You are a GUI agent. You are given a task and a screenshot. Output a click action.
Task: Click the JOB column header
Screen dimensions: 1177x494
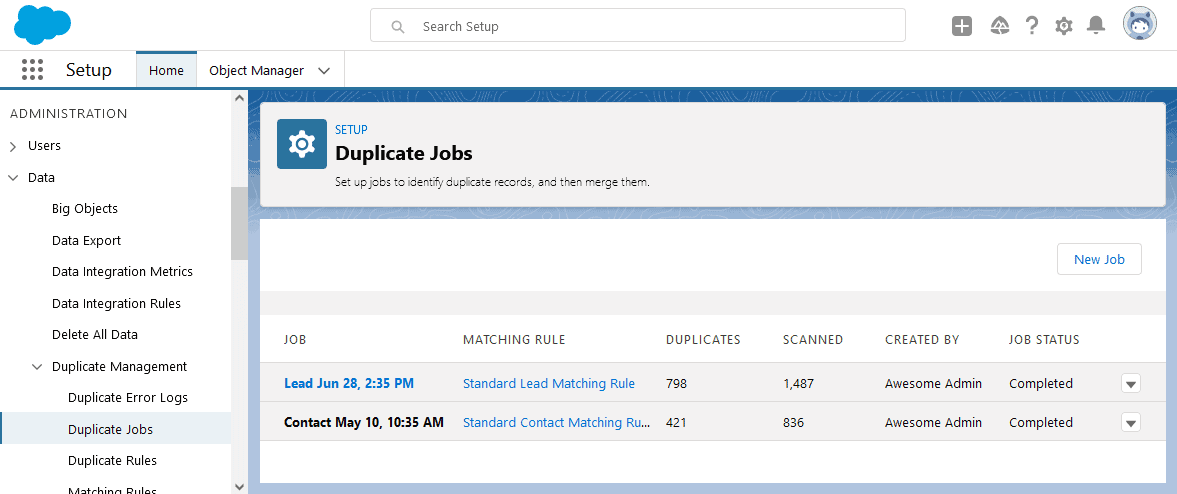[x=295, y=339]
